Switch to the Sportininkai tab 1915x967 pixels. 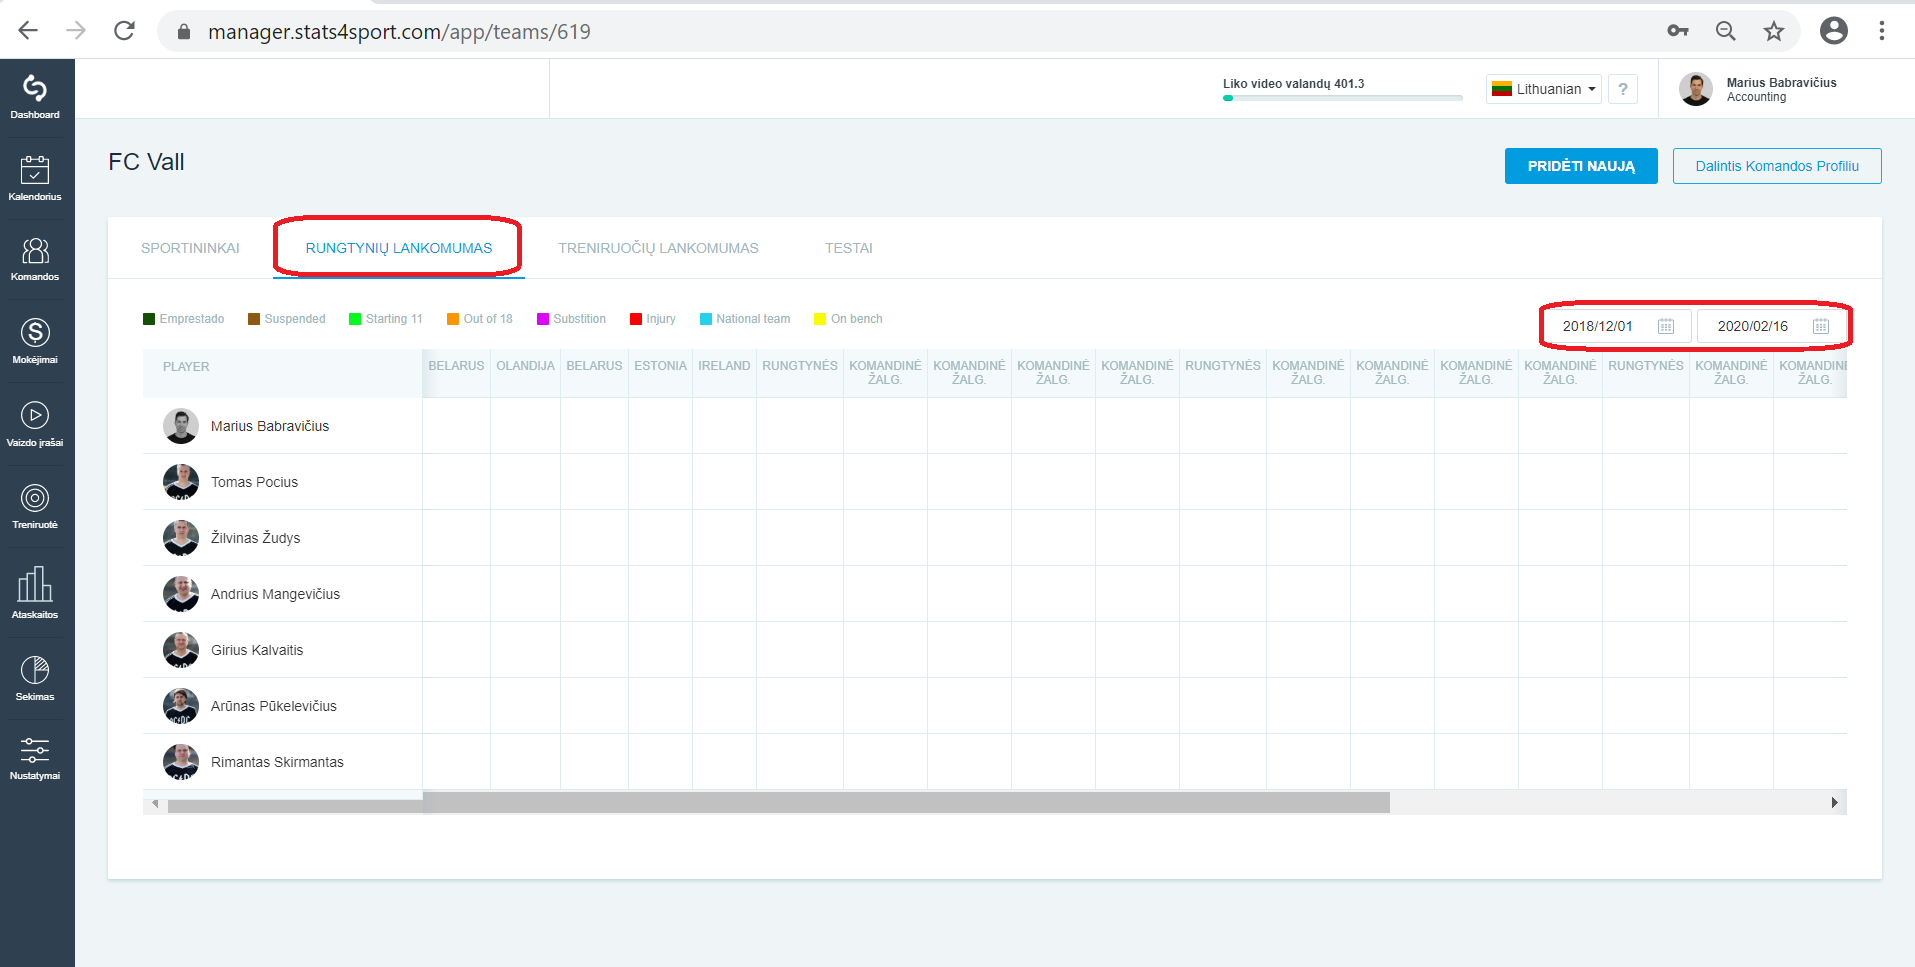tap(190, 248)
